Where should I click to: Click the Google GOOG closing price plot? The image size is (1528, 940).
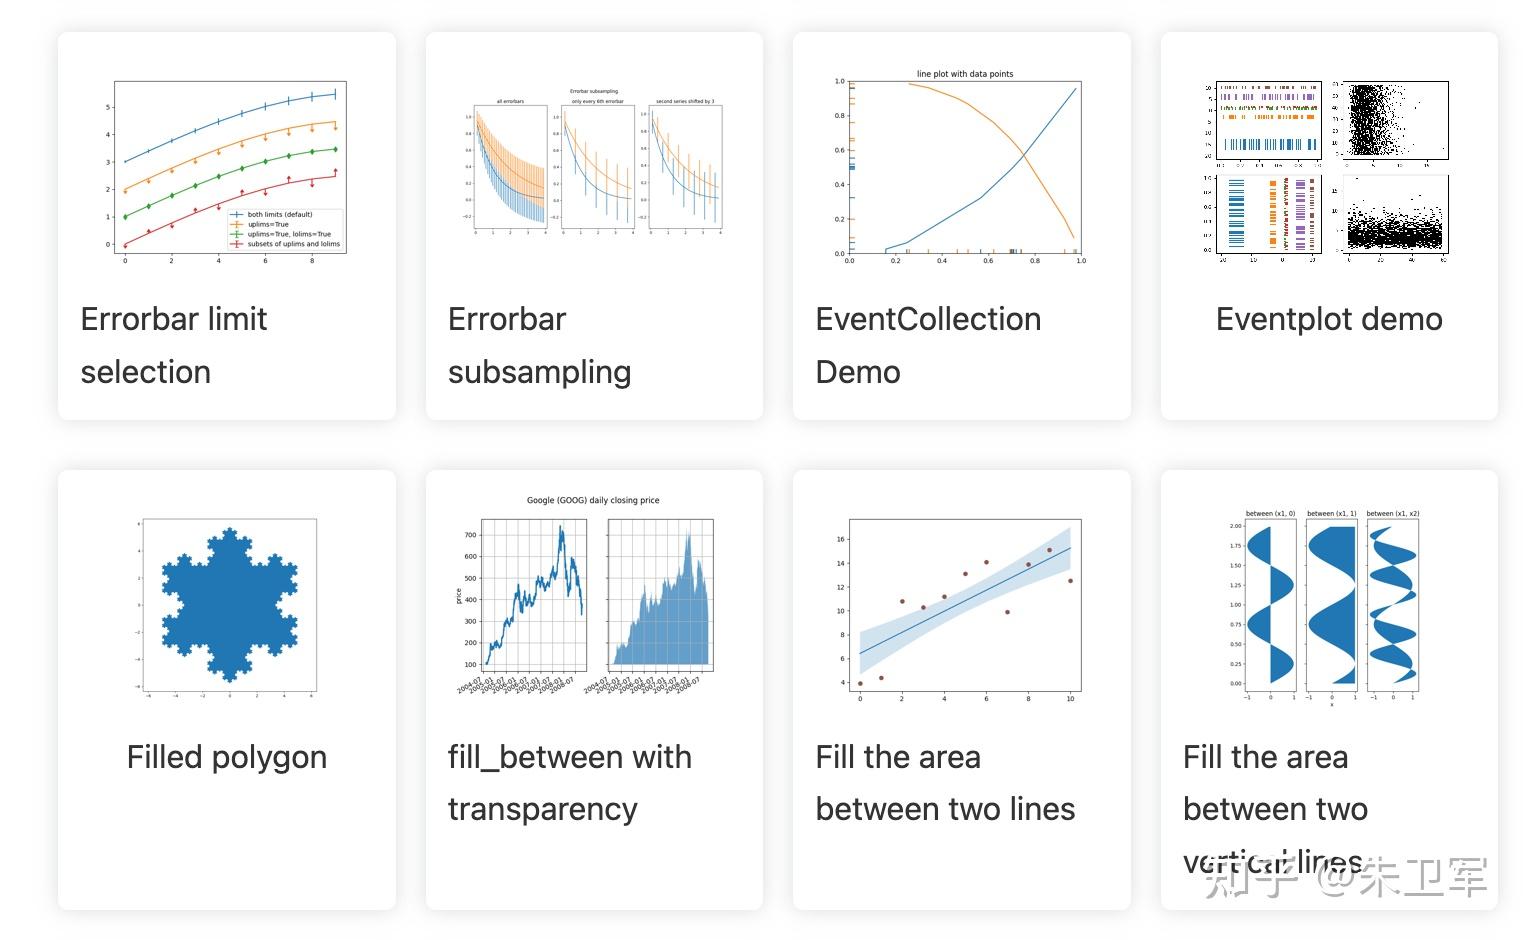tap(594, 596)
